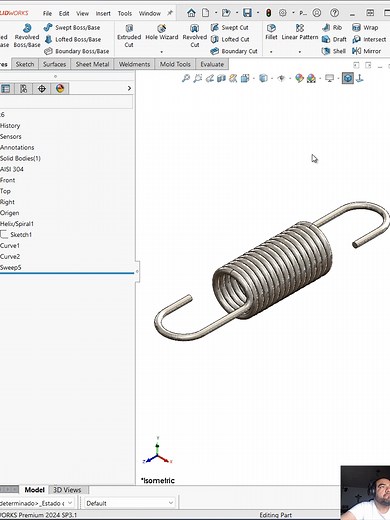Activate the Revolved Boss/Base tool
Image resolution: width=390 pixels, height=520 pixels.
coord(27,36)
